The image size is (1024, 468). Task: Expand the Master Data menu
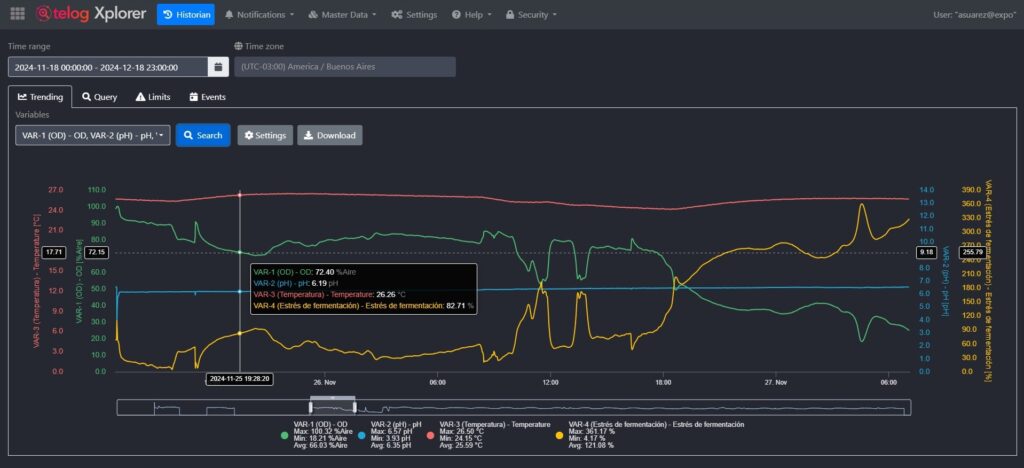[341, 15]
